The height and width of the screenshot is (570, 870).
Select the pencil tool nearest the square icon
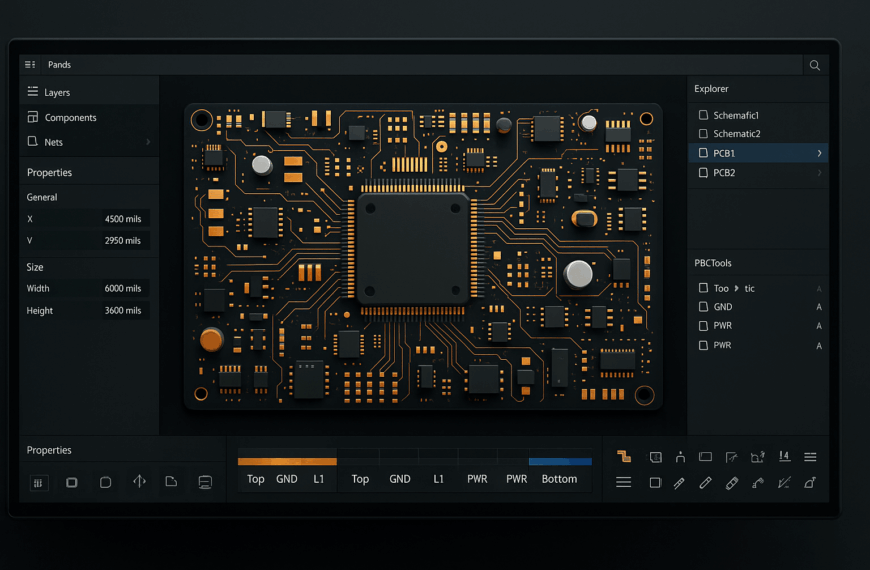click(679, 483)
